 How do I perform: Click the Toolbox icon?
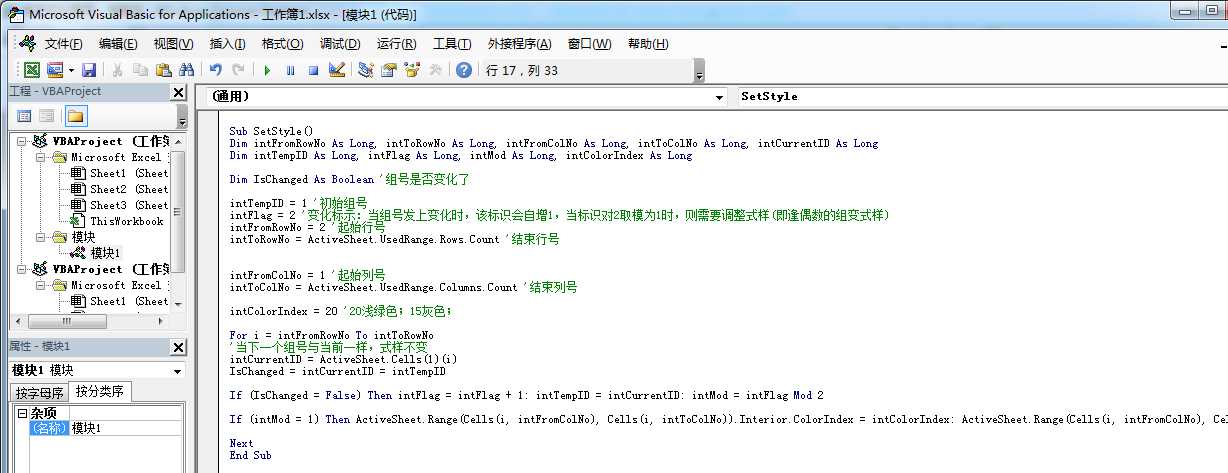click(x=435, y=70)
